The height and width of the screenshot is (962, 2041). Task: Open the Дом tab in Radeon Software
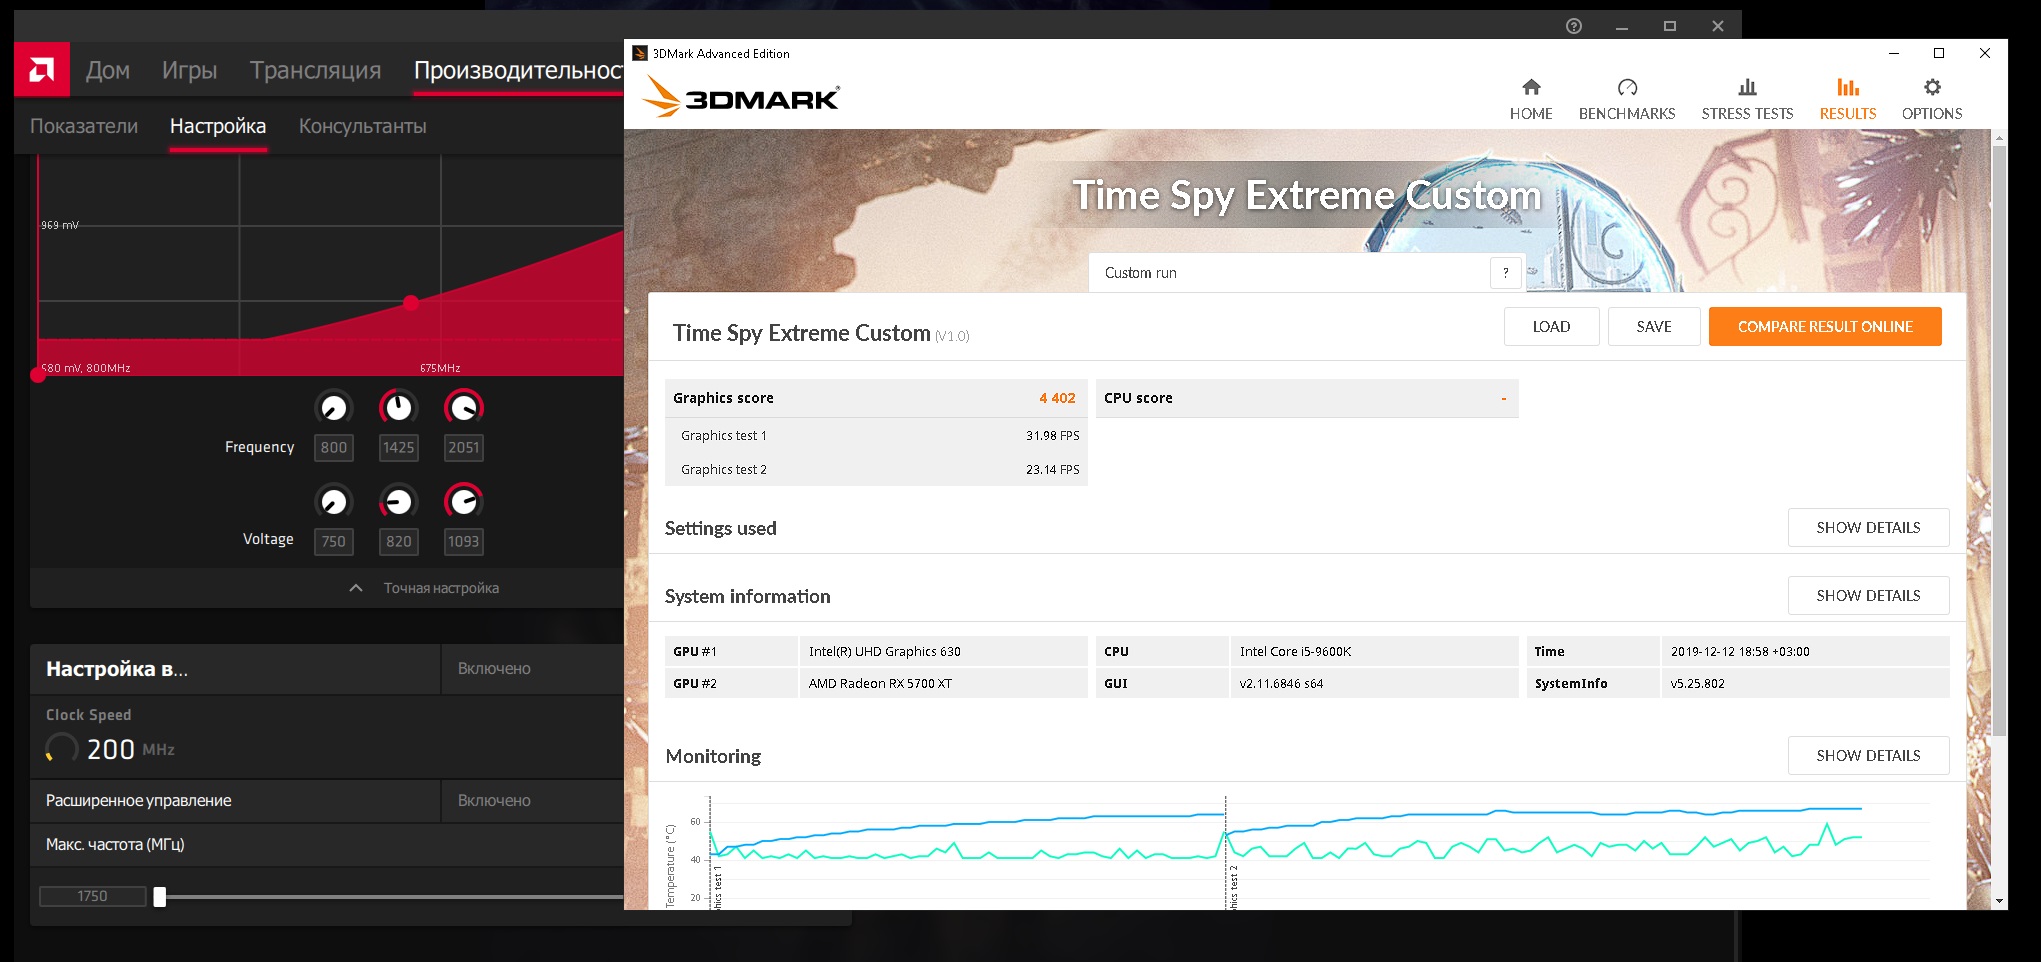pyautogui.click(x=108, y=70)
